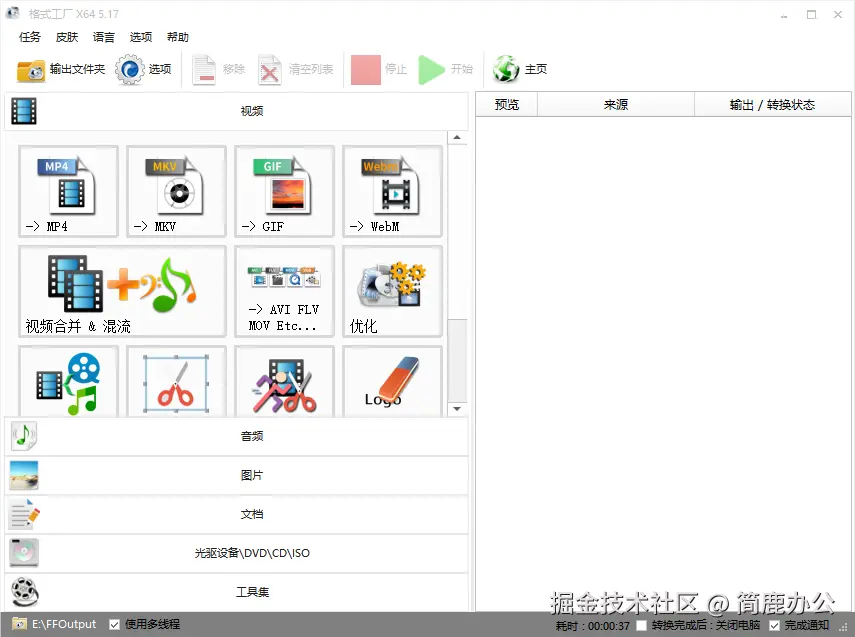Open the MKV converter
The height and width of the screenshot is (637, 855).
(175, 191)
